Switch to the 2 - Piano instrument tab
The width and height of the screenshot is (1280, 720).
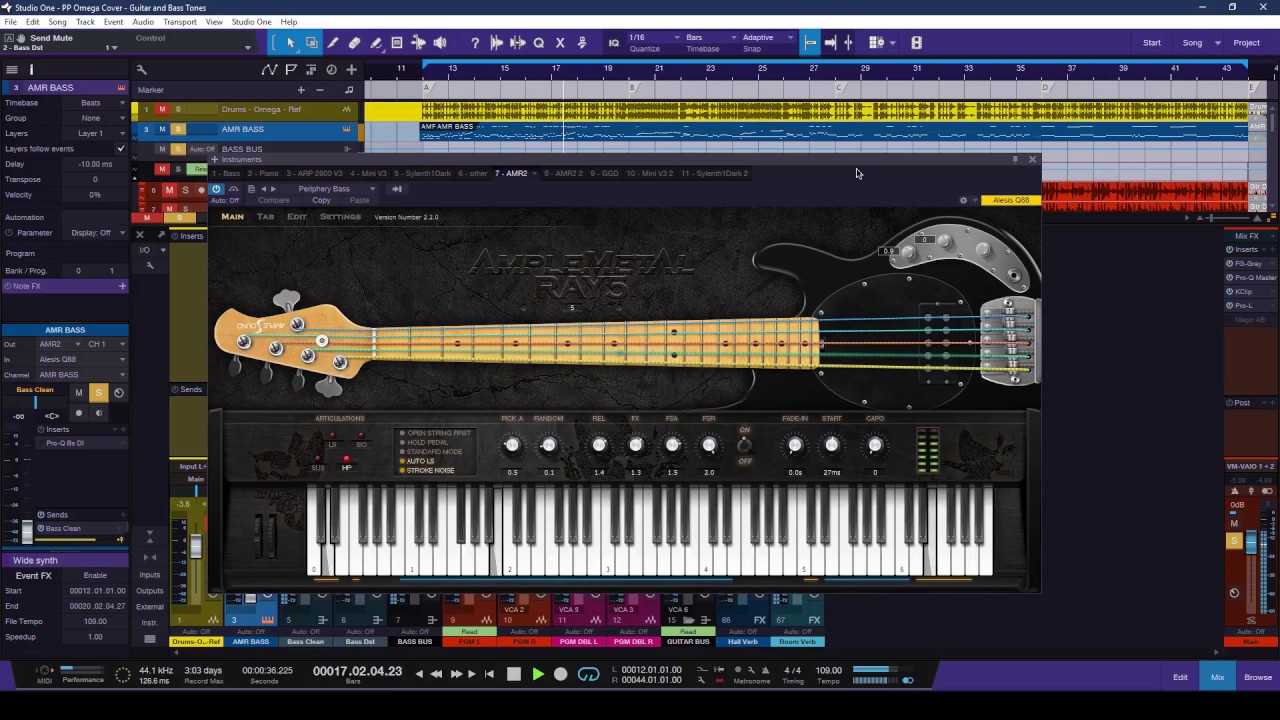263,174
